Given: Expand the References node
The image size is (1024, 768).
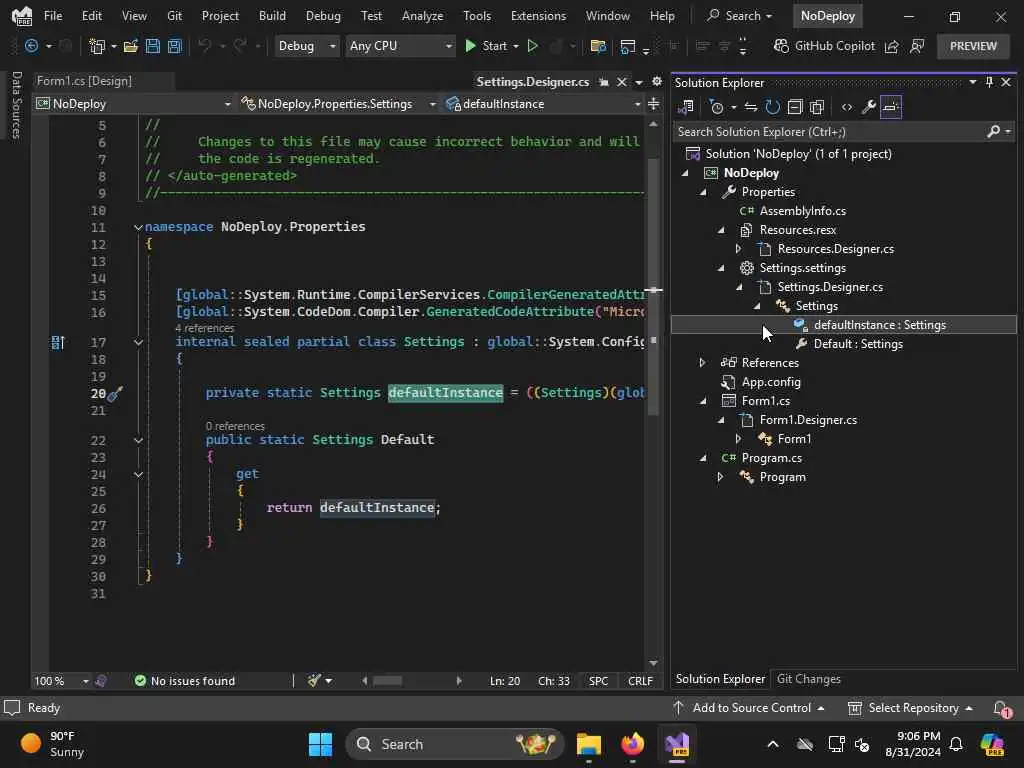Looking at the screenshot, I should [703, 362].
